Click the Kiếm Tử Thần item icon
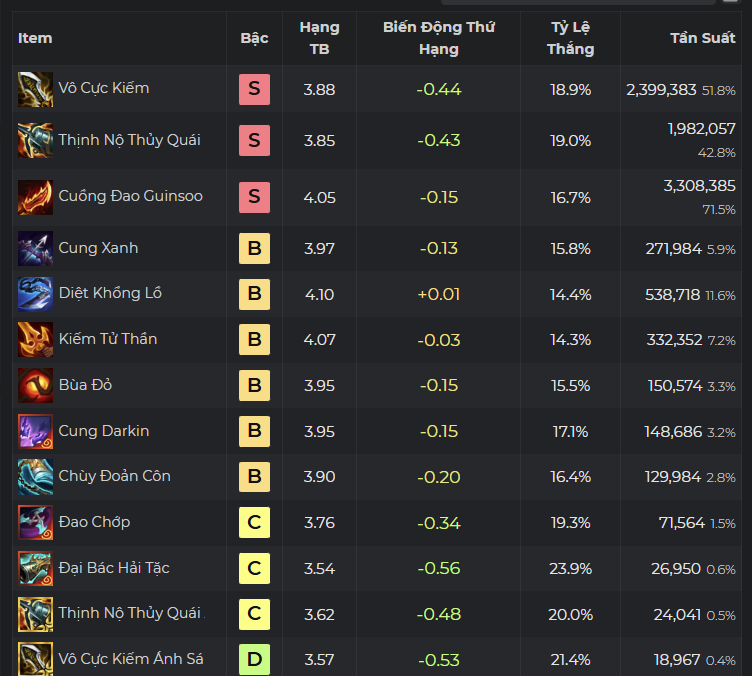The width and height of the screenshot is (752, 676). point(35,340)
